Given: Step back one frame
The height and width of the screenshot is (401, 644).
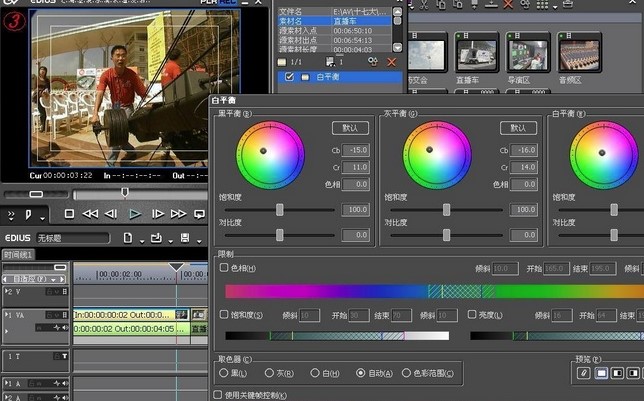Looking at the screenshot, I should click(112, 214).
